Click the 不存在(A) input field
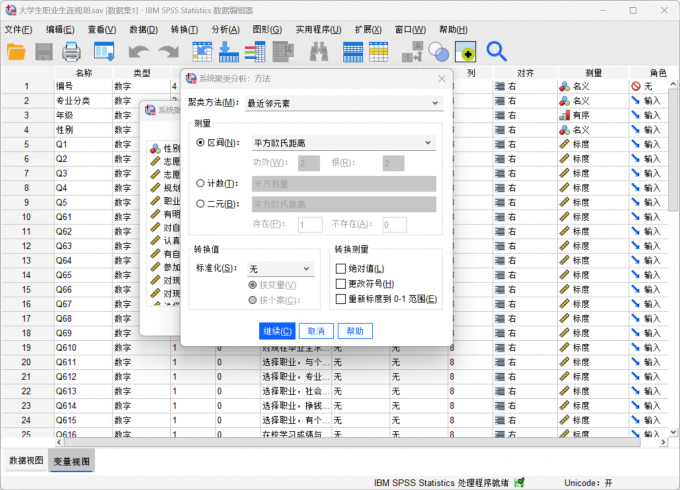This screenshot has width=680, height=490. click(395, 225)
